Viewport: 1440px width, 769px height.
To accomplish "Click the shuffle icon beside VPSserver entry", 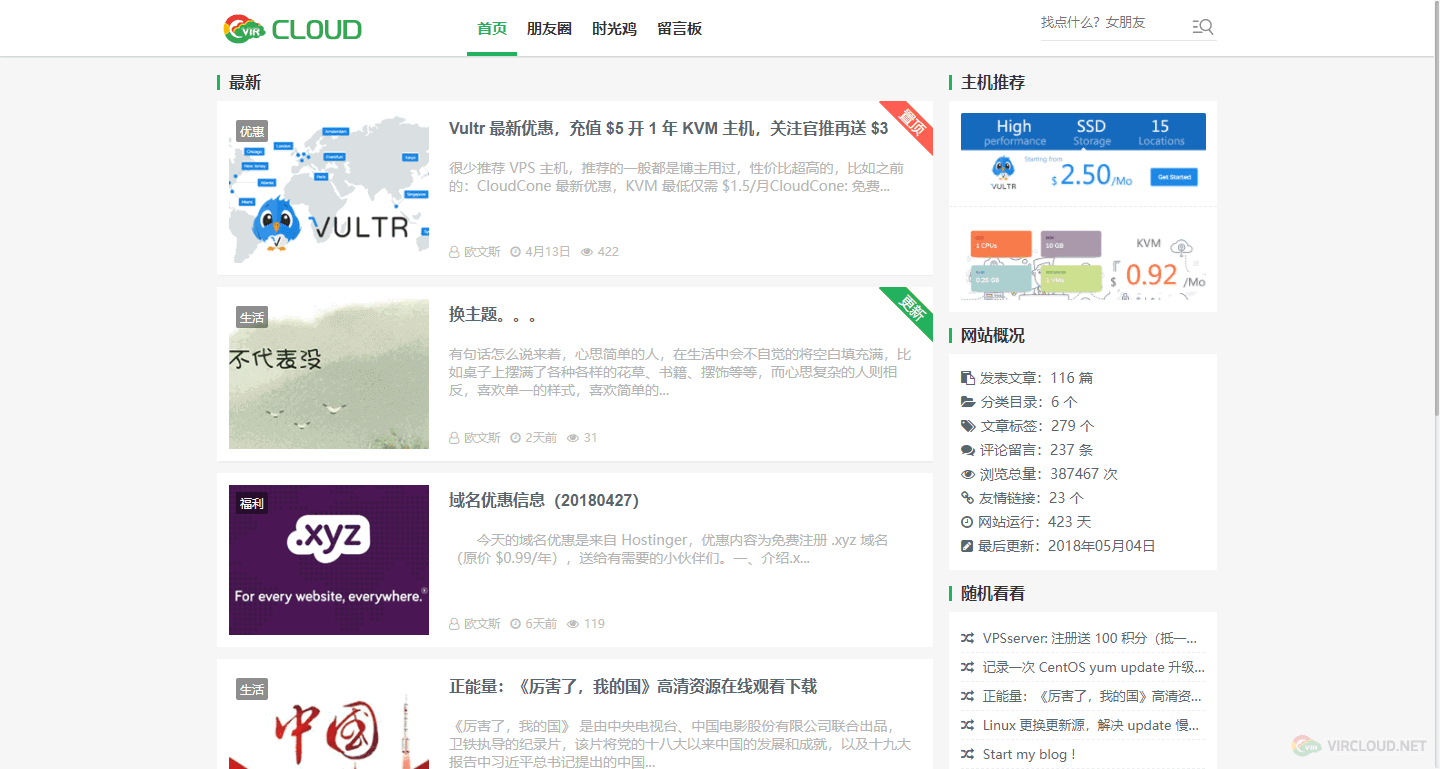I will (x=967, y=639).
